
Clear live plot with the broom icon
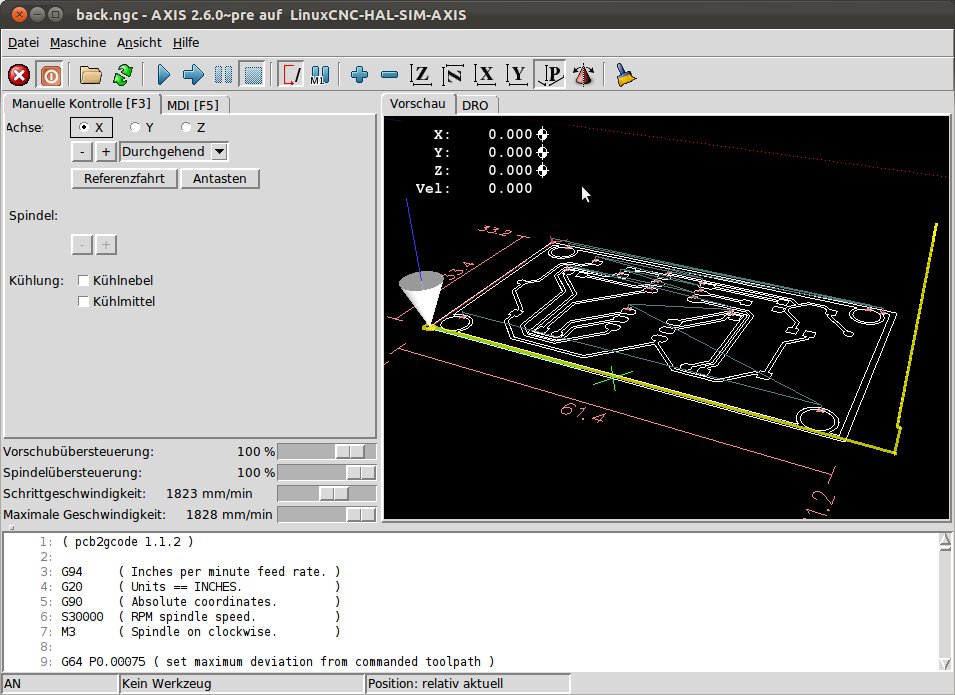pos(626,75)
